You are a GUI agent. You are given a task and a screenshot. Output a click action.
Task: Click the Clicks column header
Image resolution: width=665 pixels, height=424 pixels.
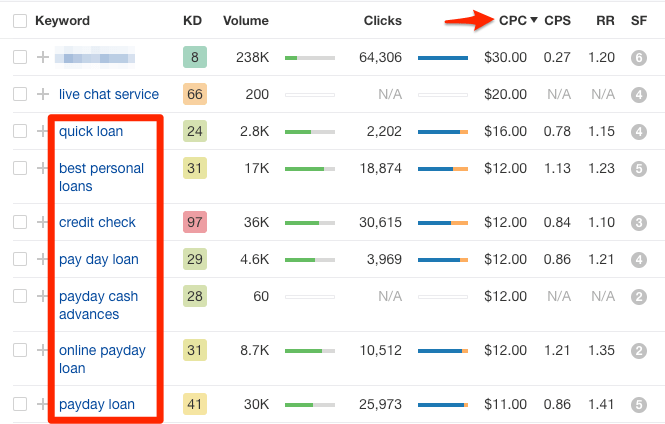(383, 21)
